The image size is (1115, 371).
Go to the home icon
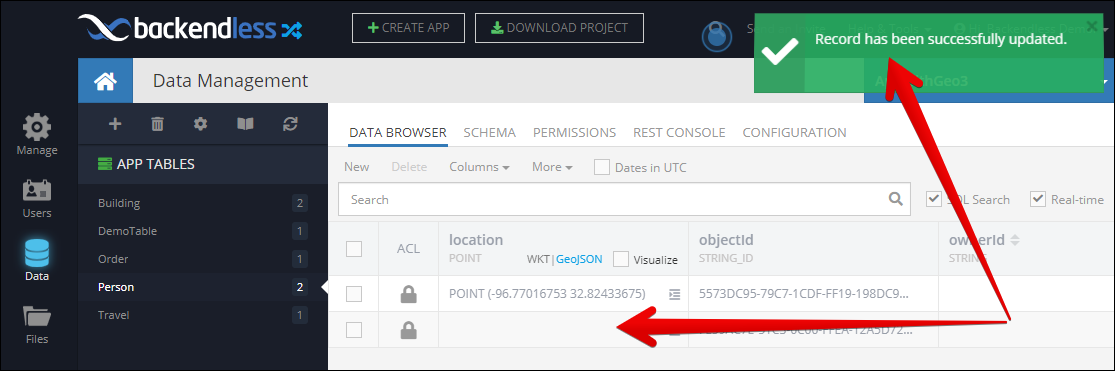point(105,81)
